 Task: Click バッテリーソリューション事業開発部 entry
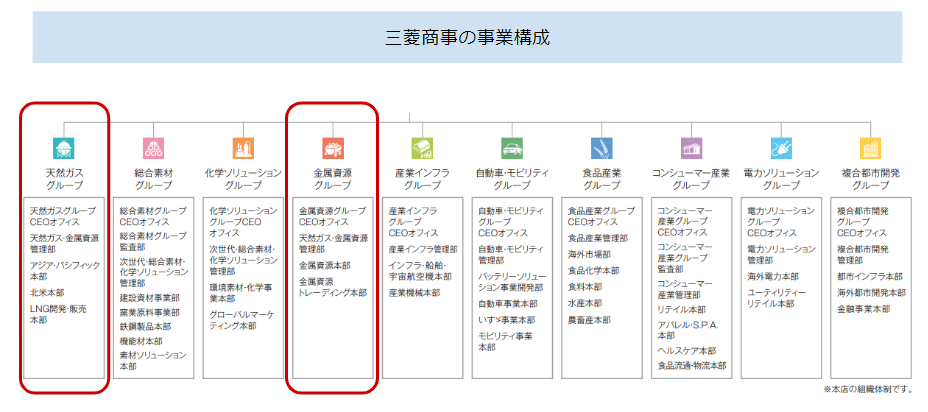pyautogui.click(x=510, y=282)
